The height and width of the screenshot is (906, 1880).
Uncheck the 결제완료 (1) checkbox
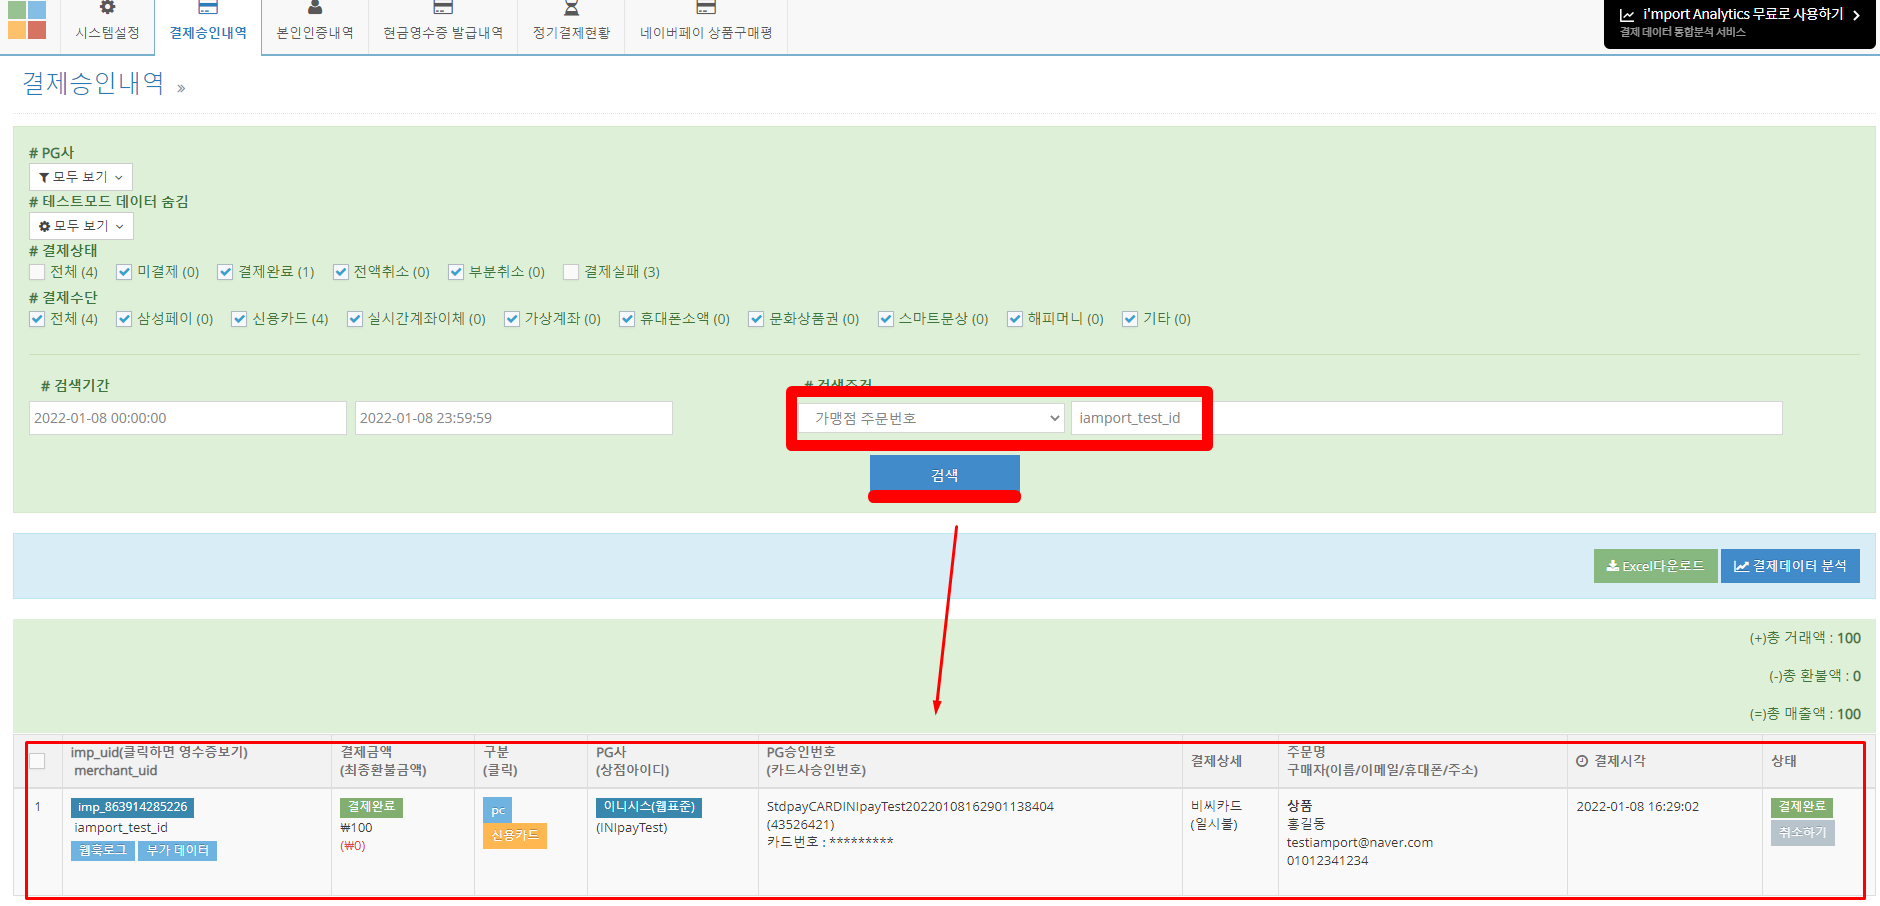click(x=225, y=272)
